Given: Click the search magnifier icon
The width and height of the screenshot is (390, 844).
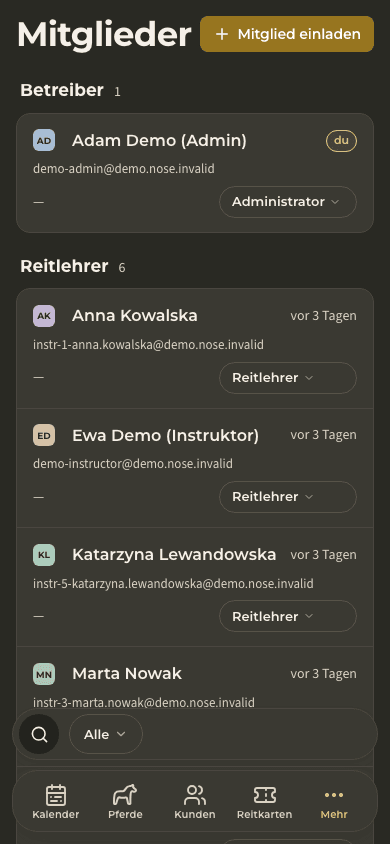Looking at the screenshot, I should (x=39, y=734).
